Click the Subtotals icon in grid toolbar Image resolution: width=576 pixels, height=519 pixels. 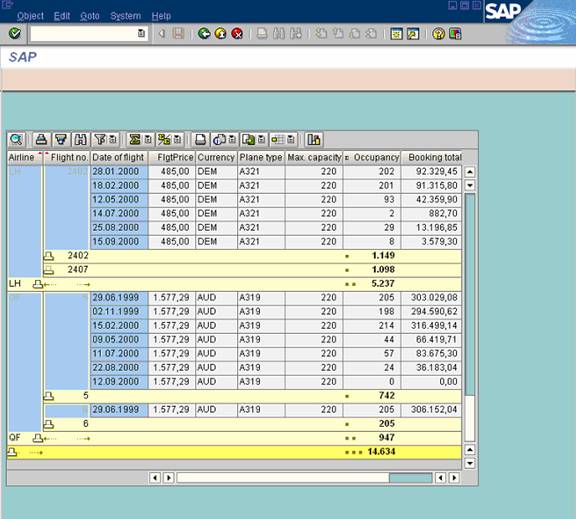pyautogui.click(x=164, y=140)
